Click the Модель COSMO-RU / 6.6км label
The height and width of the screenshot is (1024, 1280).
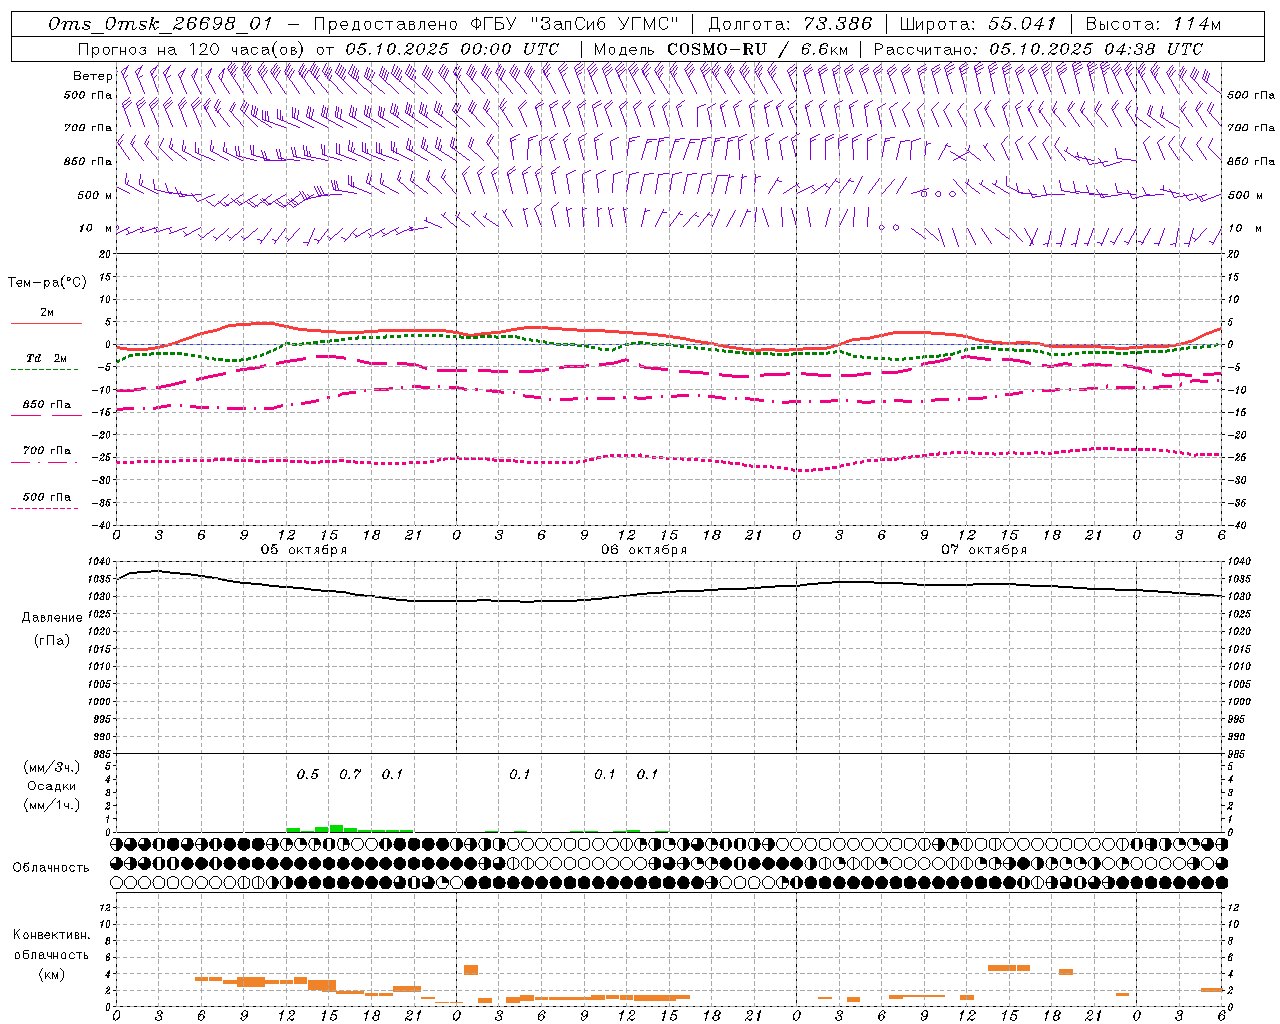(720, 49)
